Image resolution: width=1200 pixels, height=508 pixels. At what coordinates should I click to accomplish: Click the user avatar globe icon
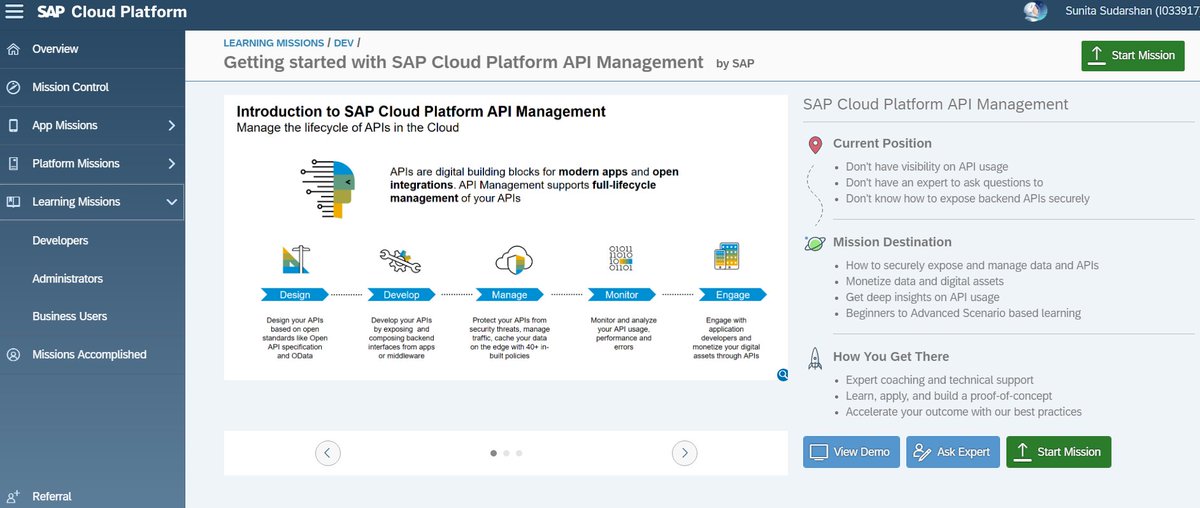[x=1036, y=12]
